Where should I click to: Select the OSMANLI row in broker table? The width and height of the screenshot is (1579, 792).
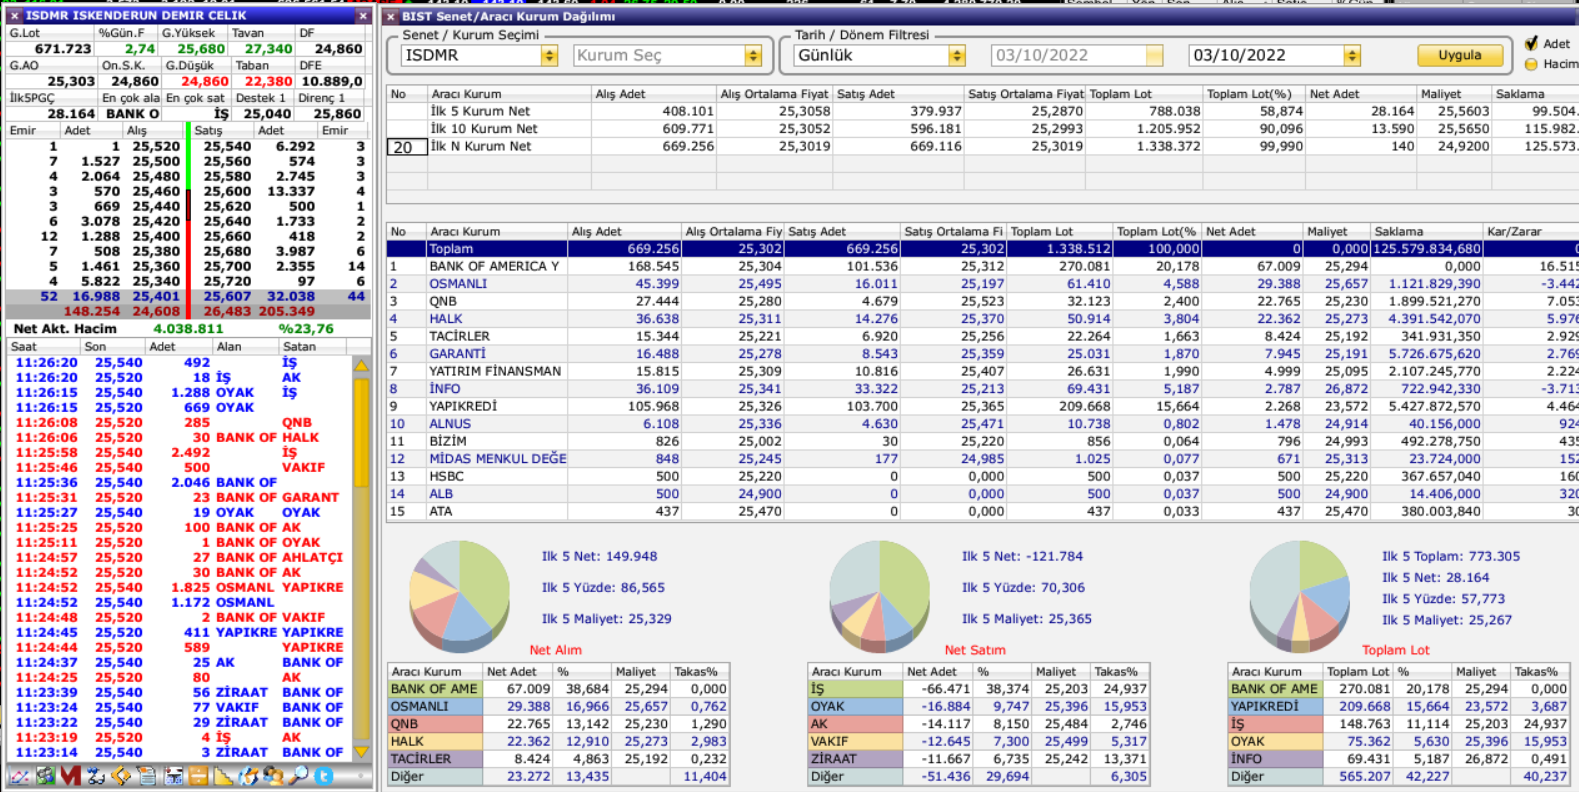(982, 284)
